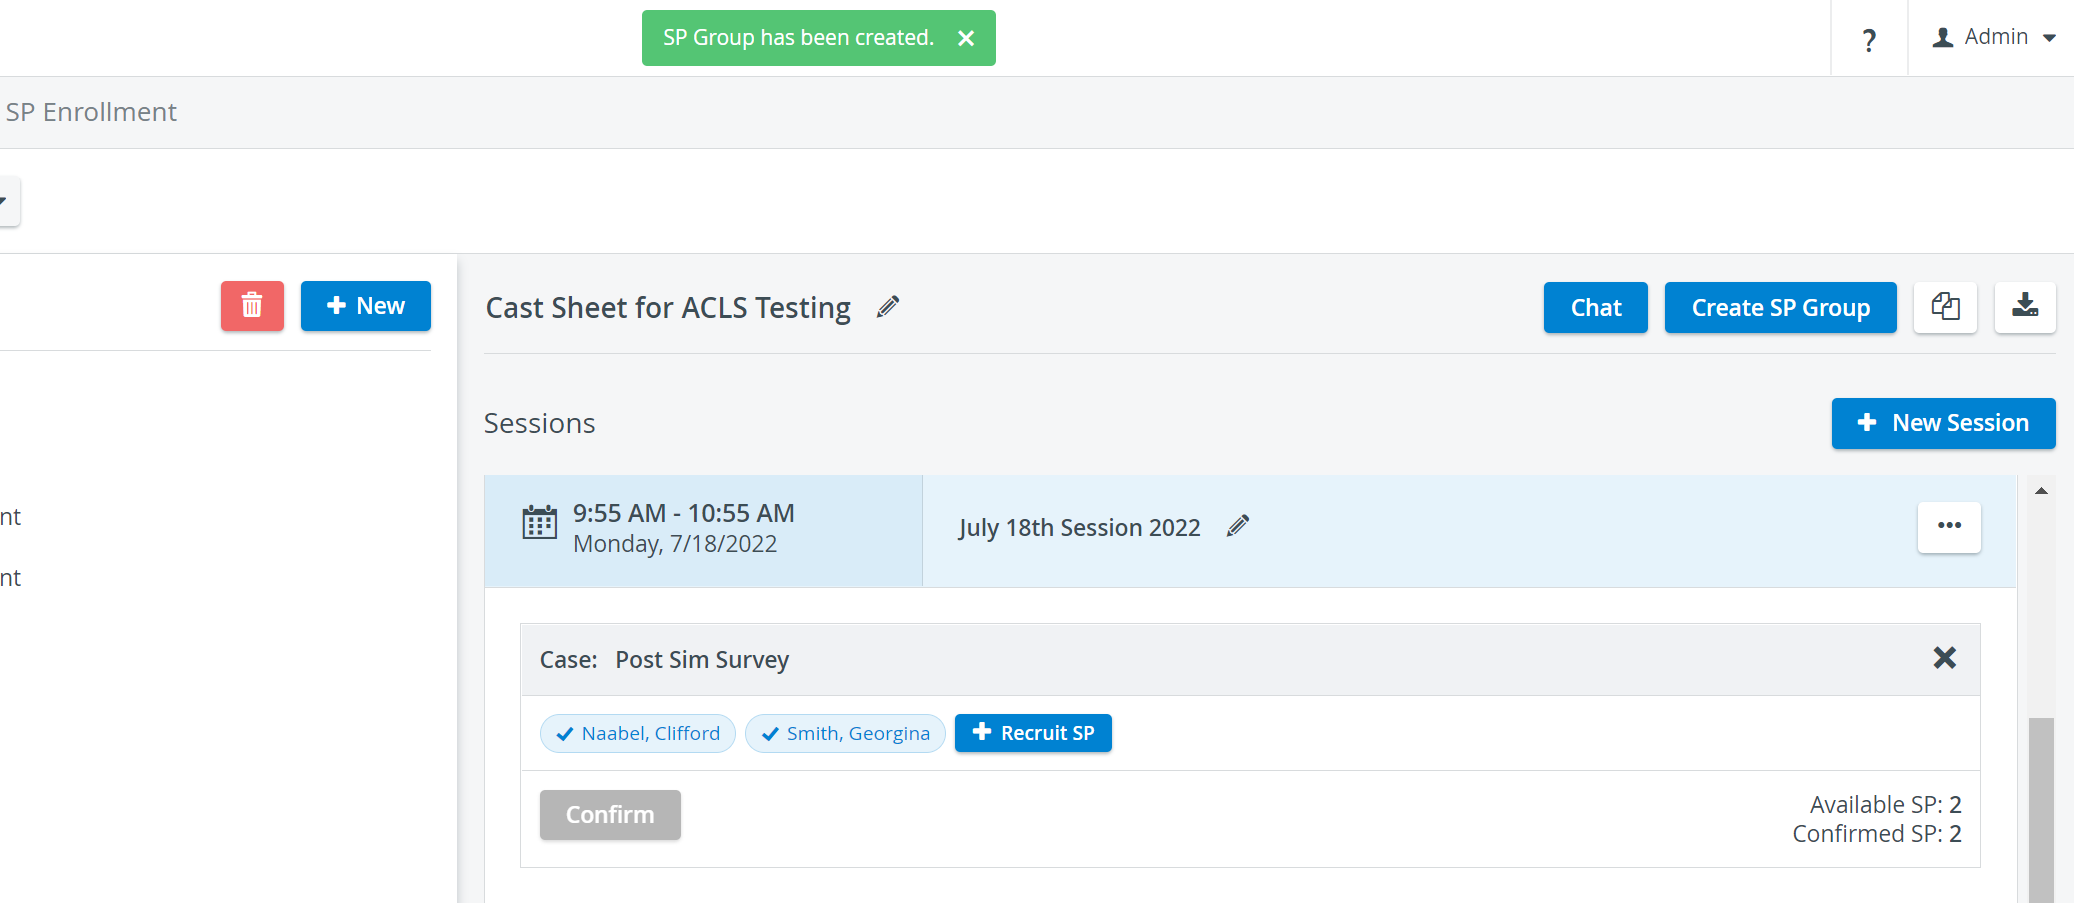
Task: Remove the Post Sim Survey case with the X
Action: pyautogui.click(x=1944, y=658)
